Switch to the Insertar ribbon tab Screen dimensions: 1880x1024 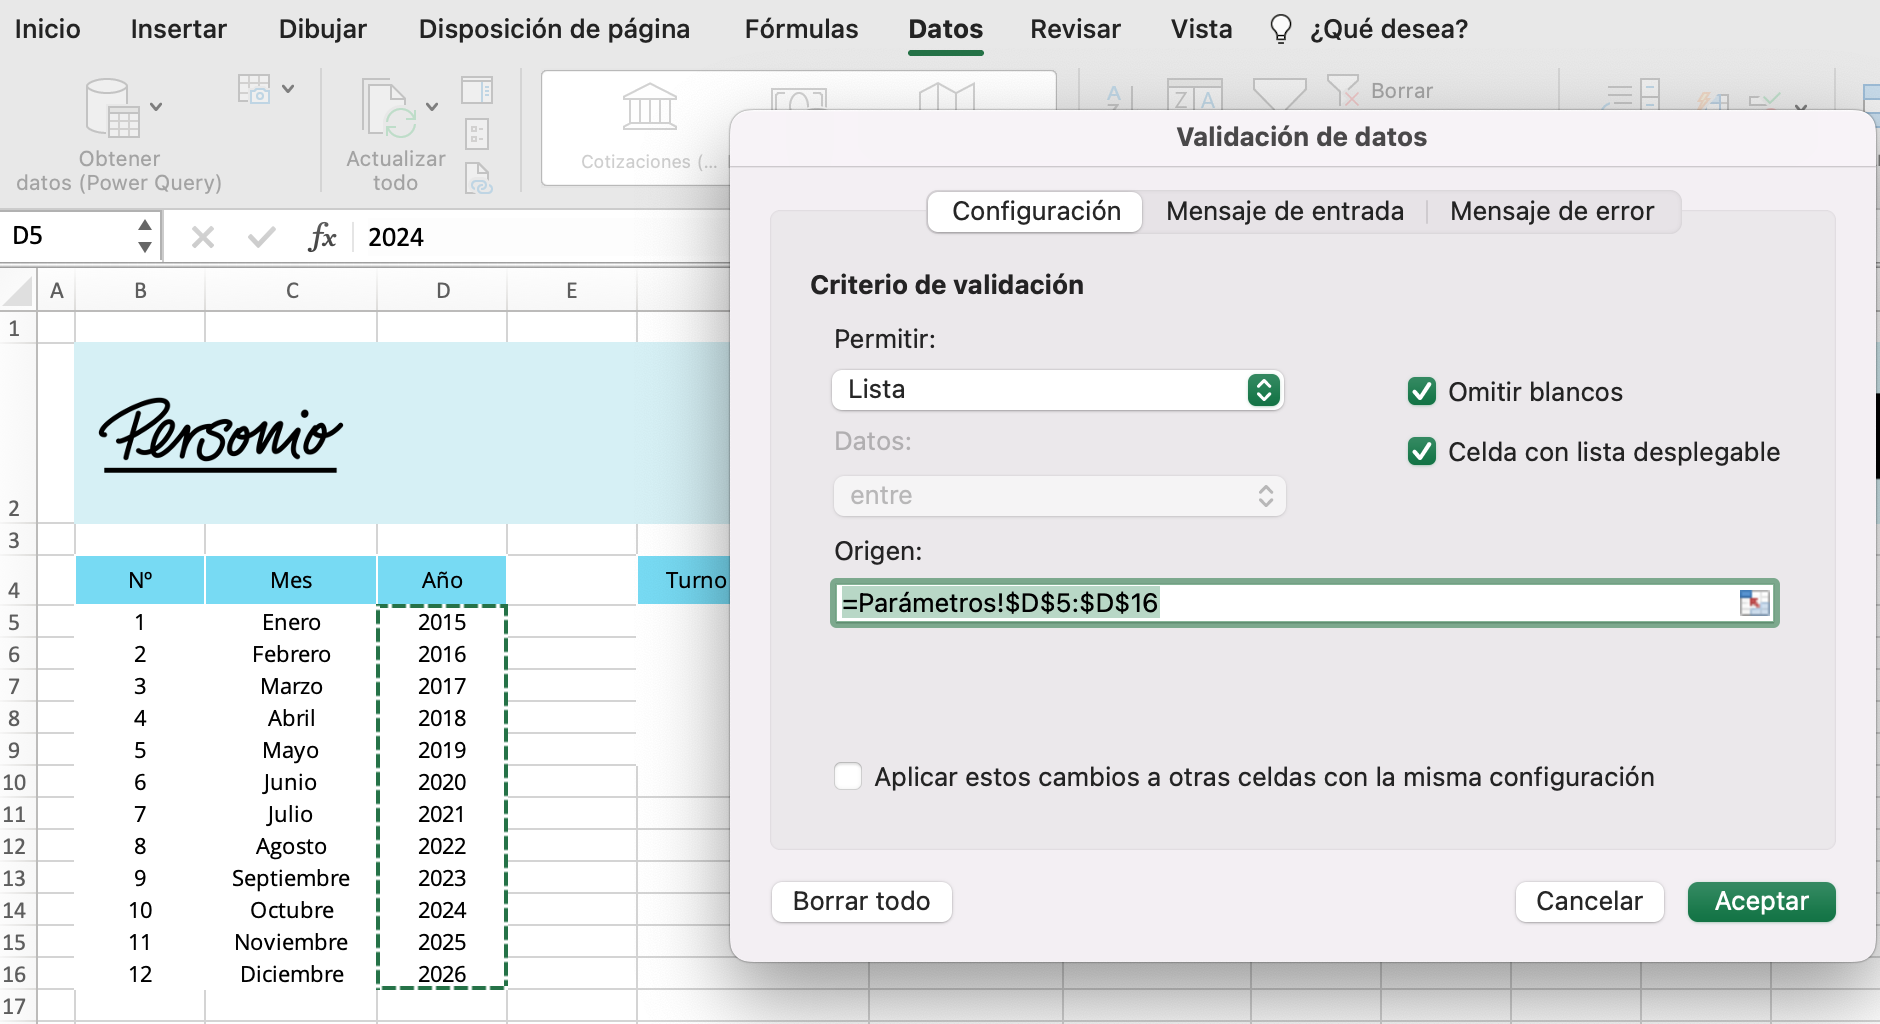pos(179,29)
